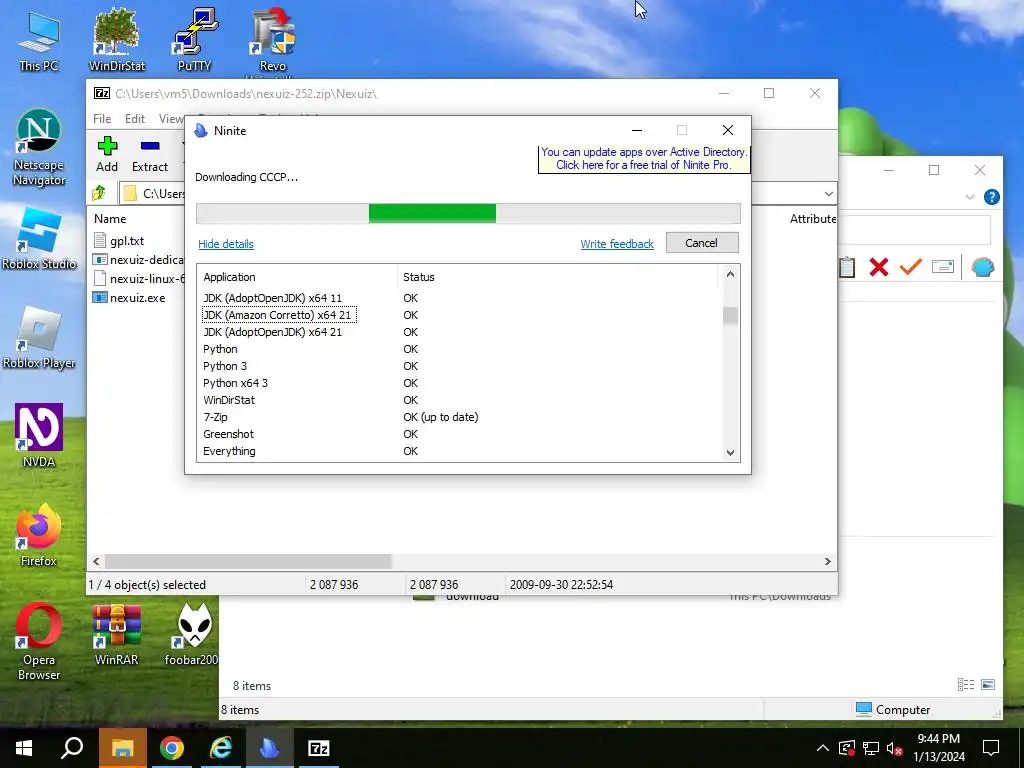Open Revo Uninstaller desktop shortcut
The width and height of the screenshot is (1024, 768).
pyautogui.click(x=273, y=41)
